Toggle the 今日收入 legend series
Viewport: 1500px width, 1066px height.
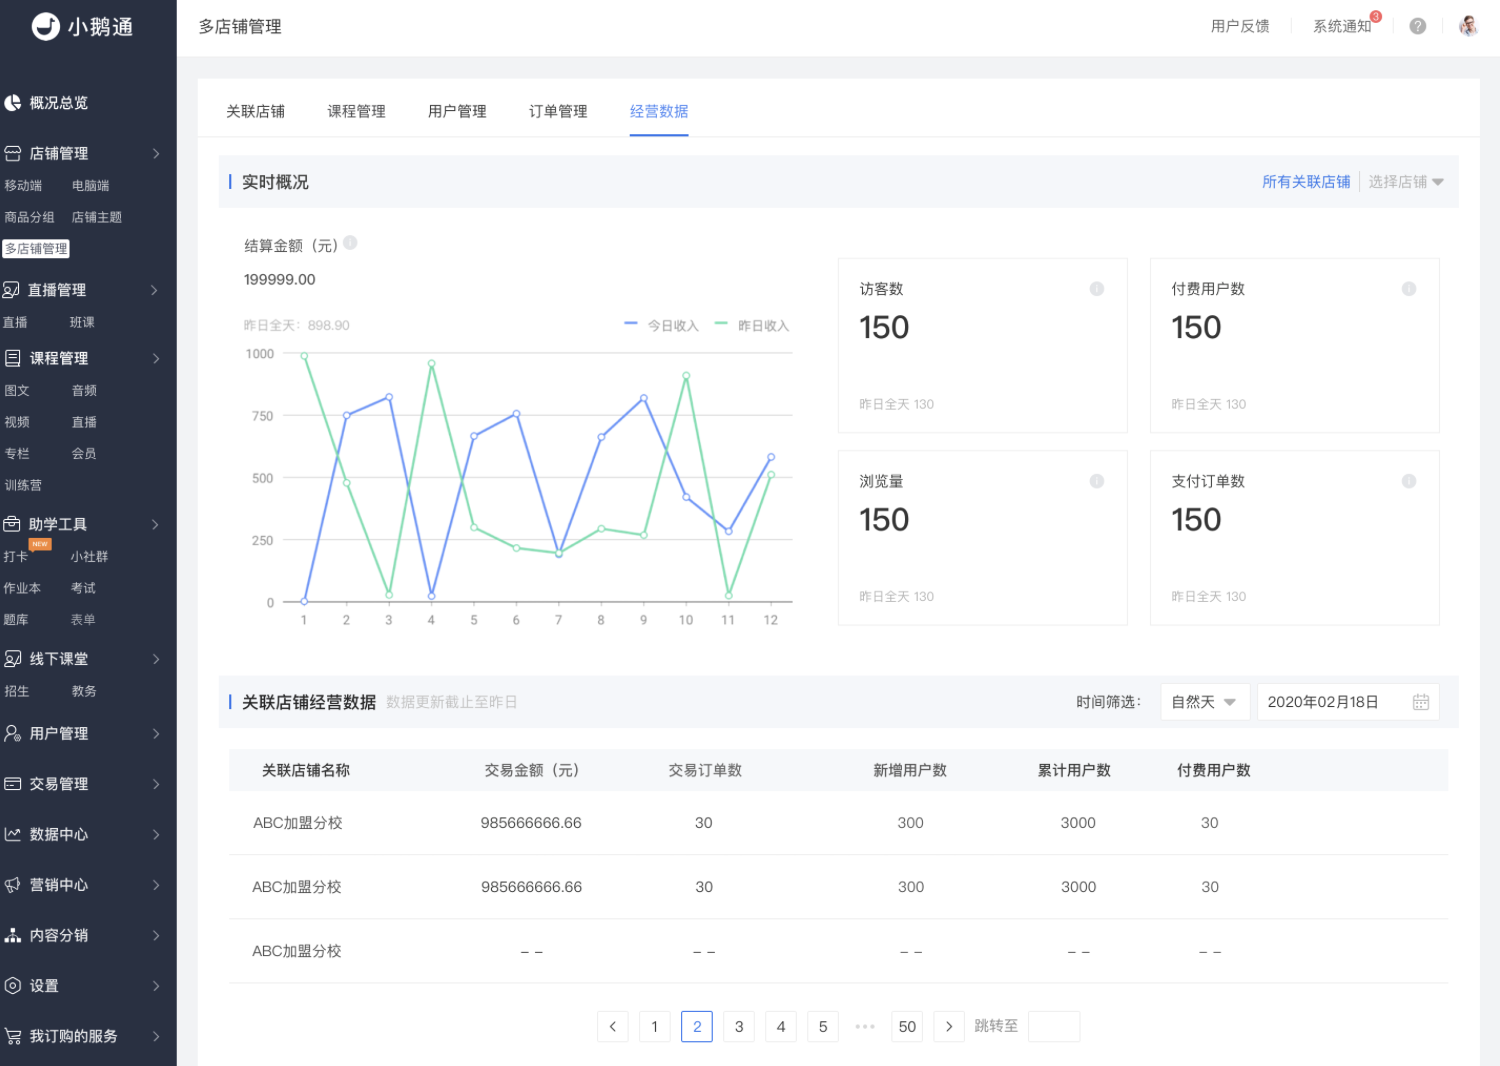pyautogui.click(x=661, y=325)
